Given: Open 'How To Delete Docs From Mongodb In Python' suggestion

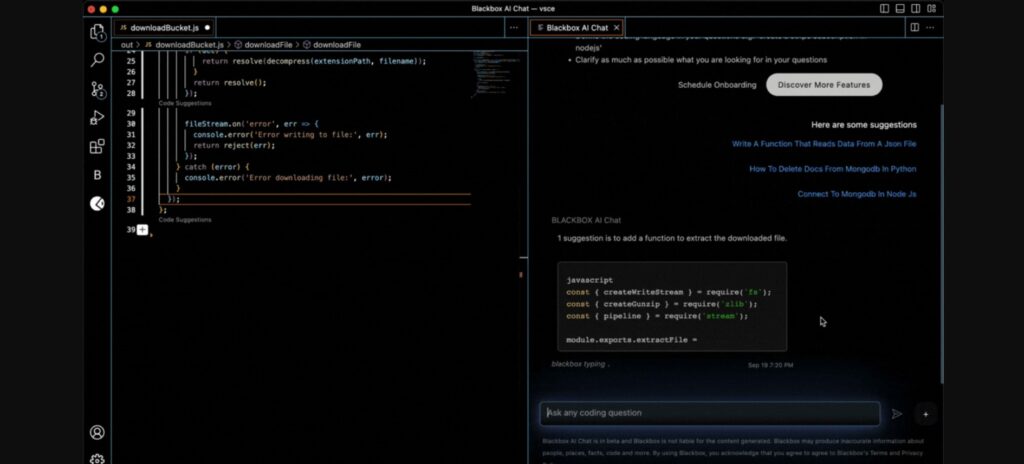Looking at the screenshot, I should 833,169.
